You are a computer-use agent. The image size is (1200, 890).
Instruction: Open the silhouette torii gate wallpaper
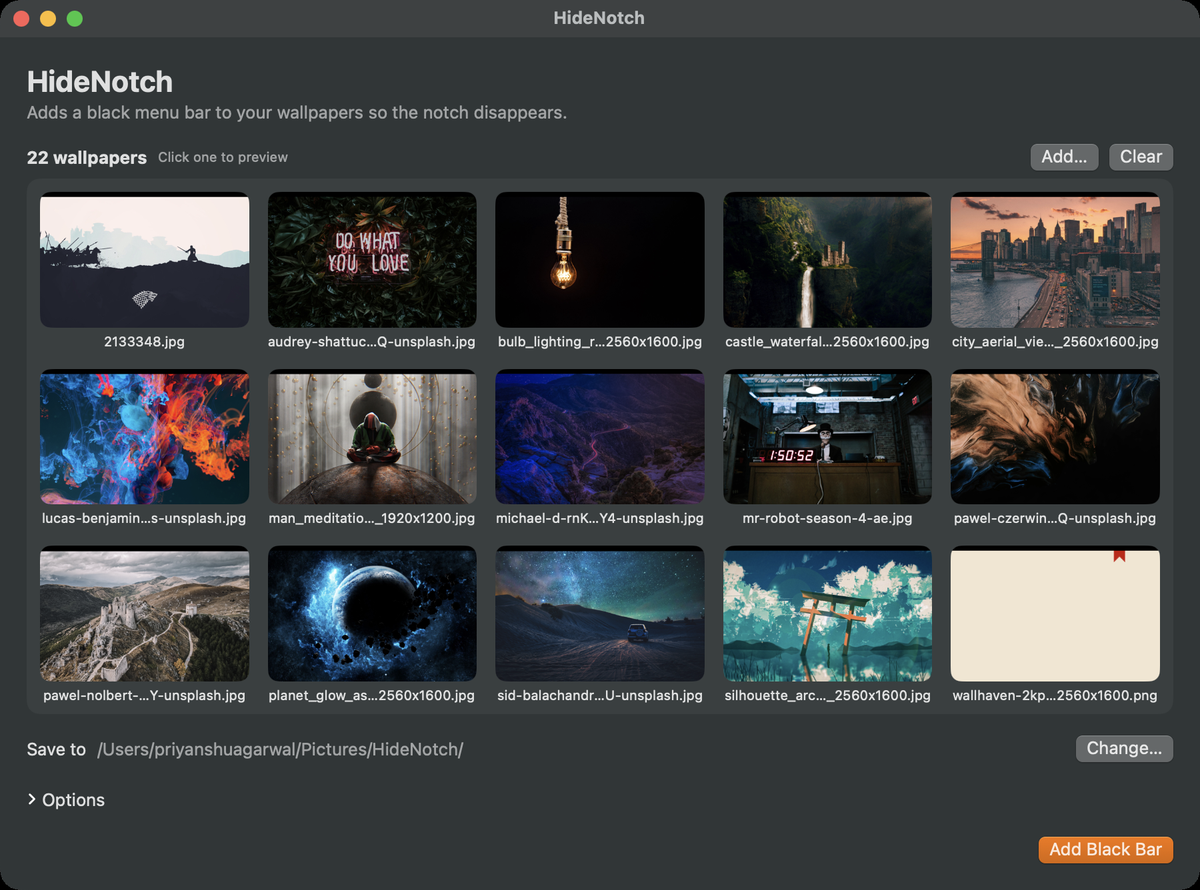827,614
